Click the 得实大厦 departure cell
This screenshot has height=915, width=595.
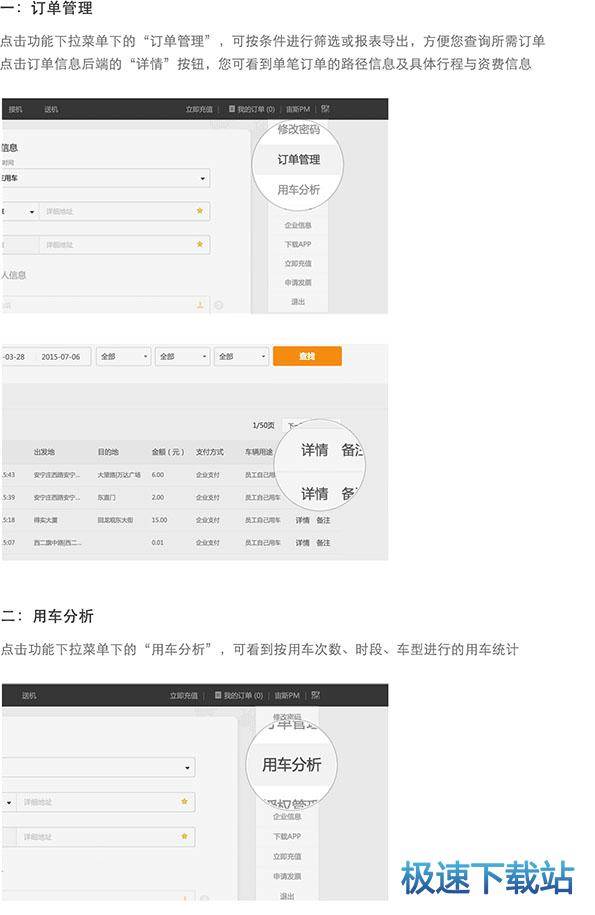tap(46, 520)
